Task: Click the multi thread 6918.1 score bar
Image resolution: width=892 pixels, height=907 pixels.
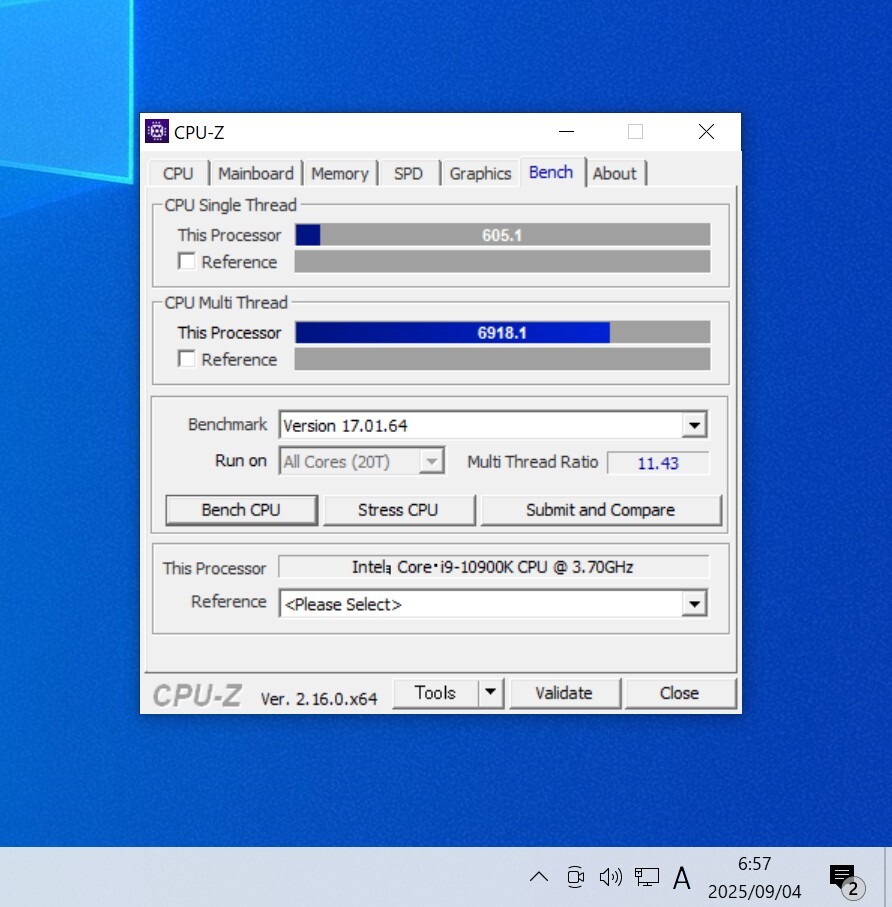Action: coord(502,333)
